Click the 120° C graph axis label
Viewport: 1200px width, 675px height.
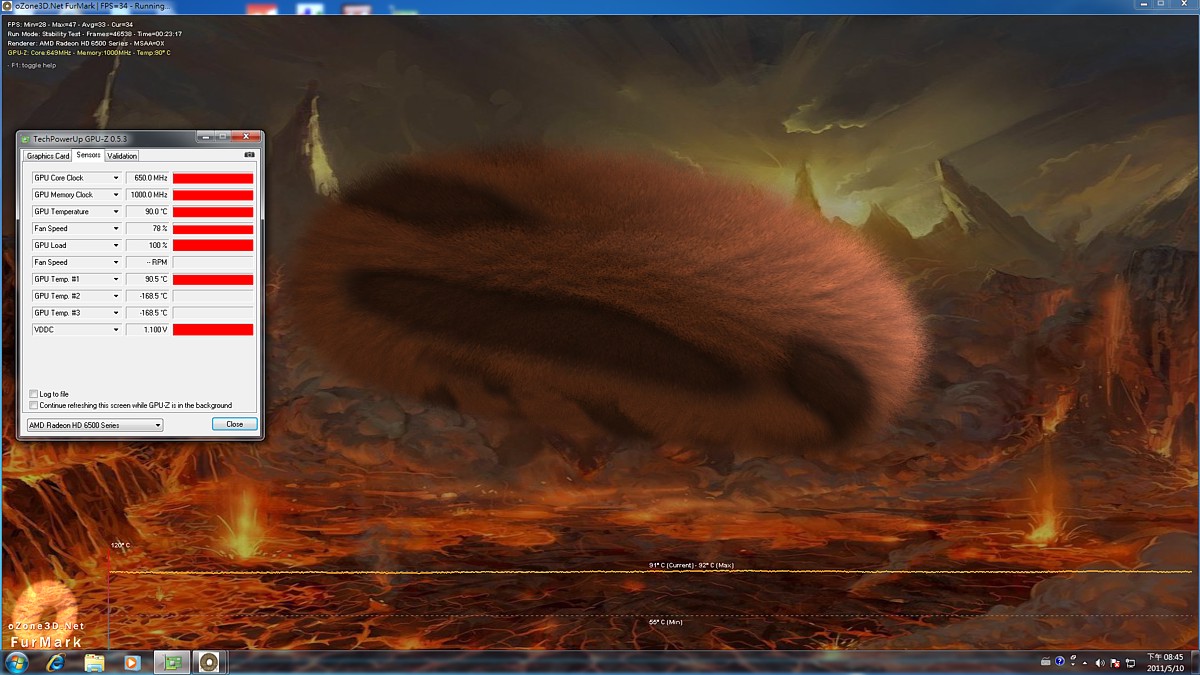[120, 545]
